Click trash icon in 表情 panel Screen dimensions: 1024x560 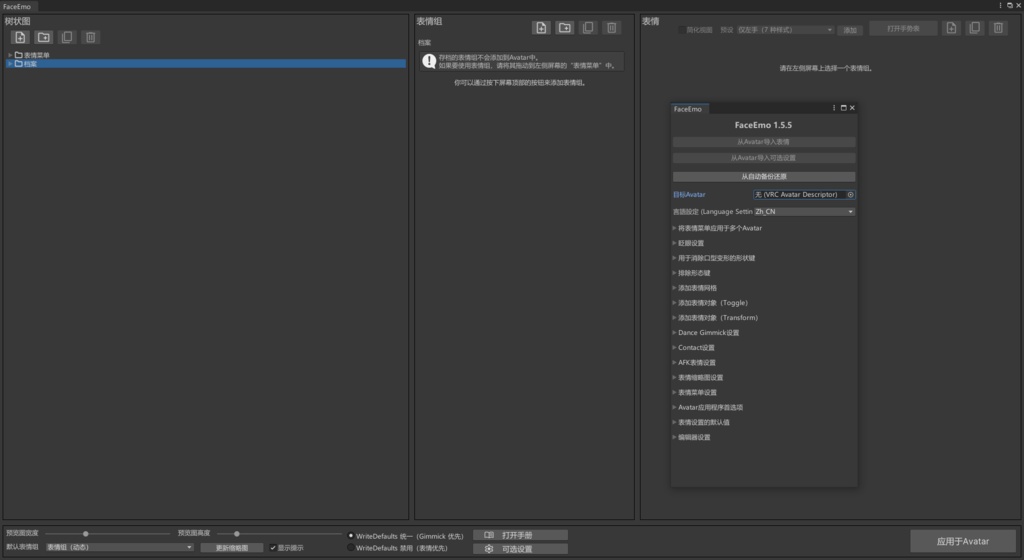coord(999,28)
